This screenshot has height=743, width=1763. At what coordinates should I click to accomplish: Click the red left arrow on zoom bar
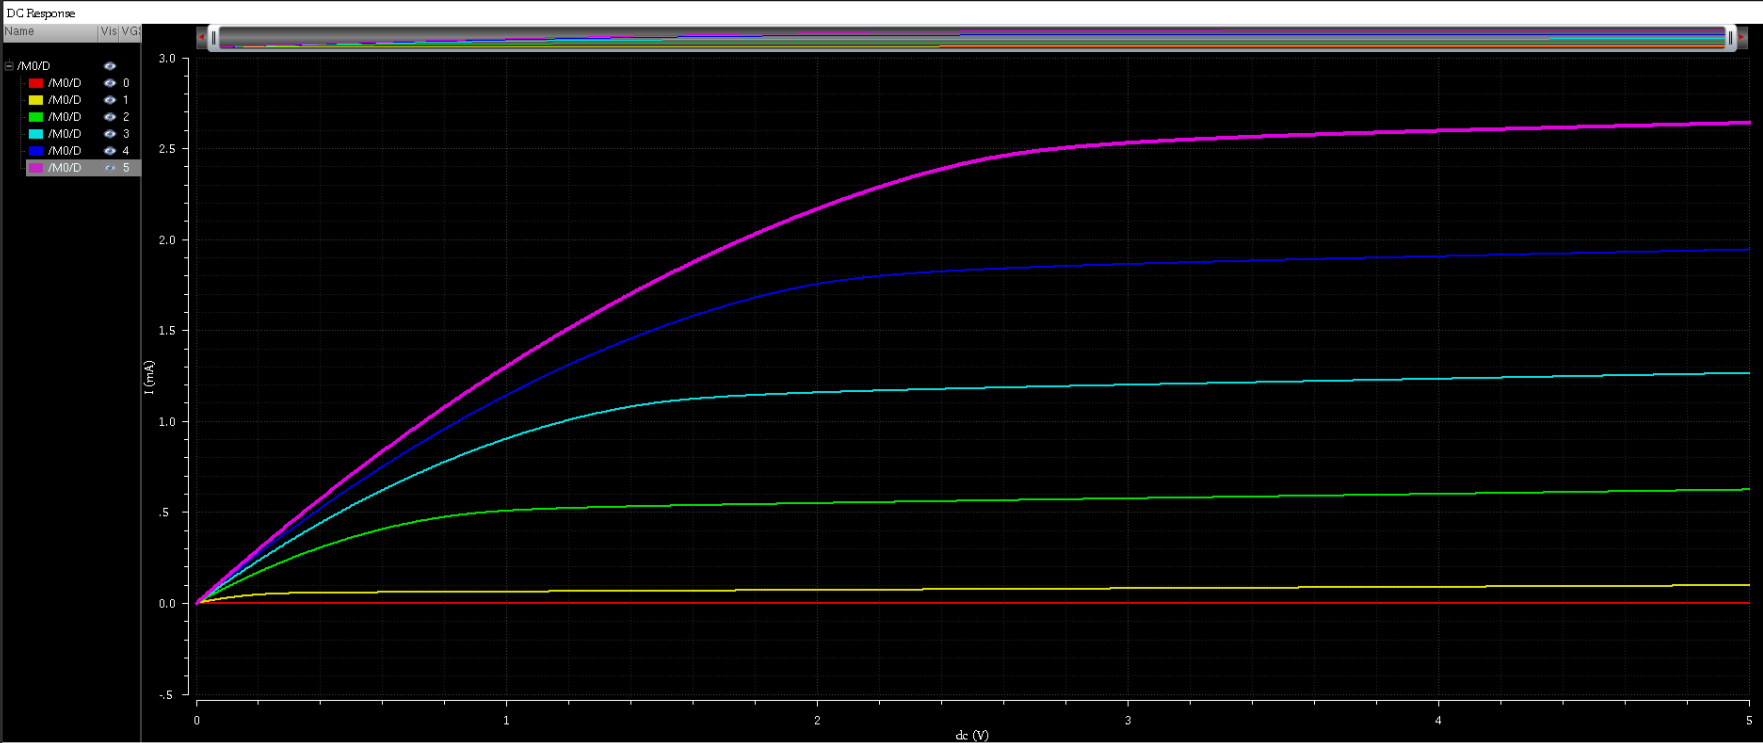coord(202,38)
